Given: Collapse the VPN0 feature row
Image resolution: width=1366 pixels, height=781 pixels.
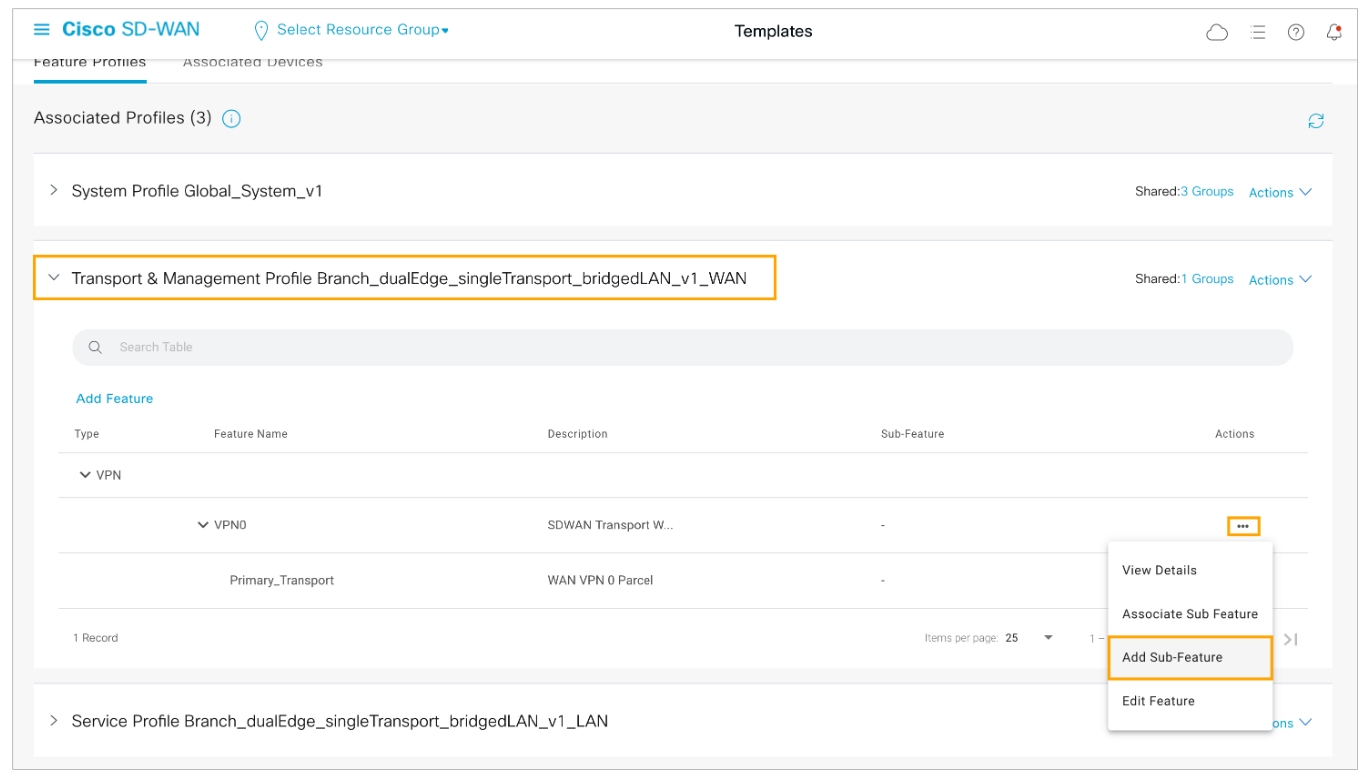Looking at the screenshot, I should [x=203, y=525].
